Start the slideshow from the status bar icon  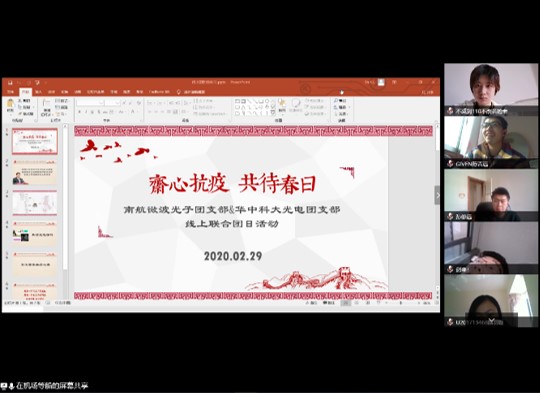378,303
